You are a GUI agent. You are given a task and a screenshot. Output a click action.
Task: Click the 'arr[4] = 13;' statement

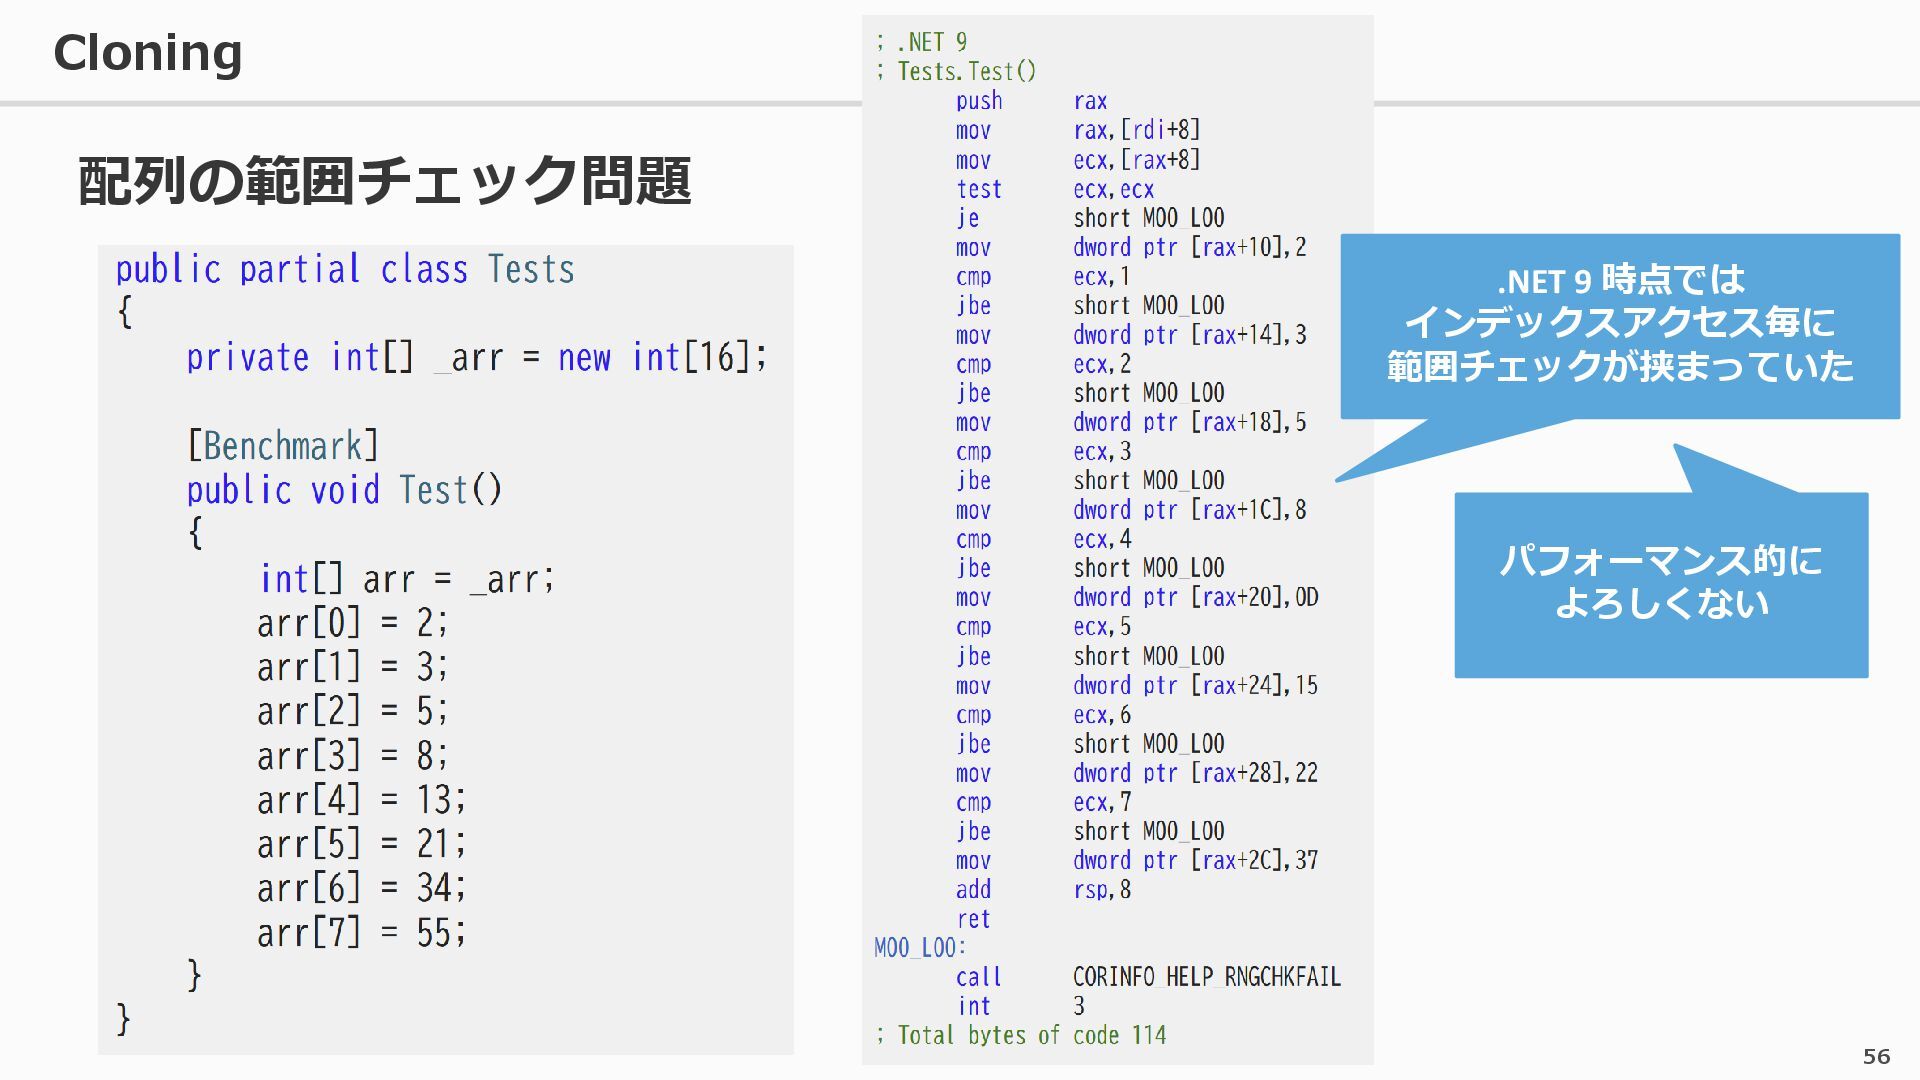coord(361,800)
